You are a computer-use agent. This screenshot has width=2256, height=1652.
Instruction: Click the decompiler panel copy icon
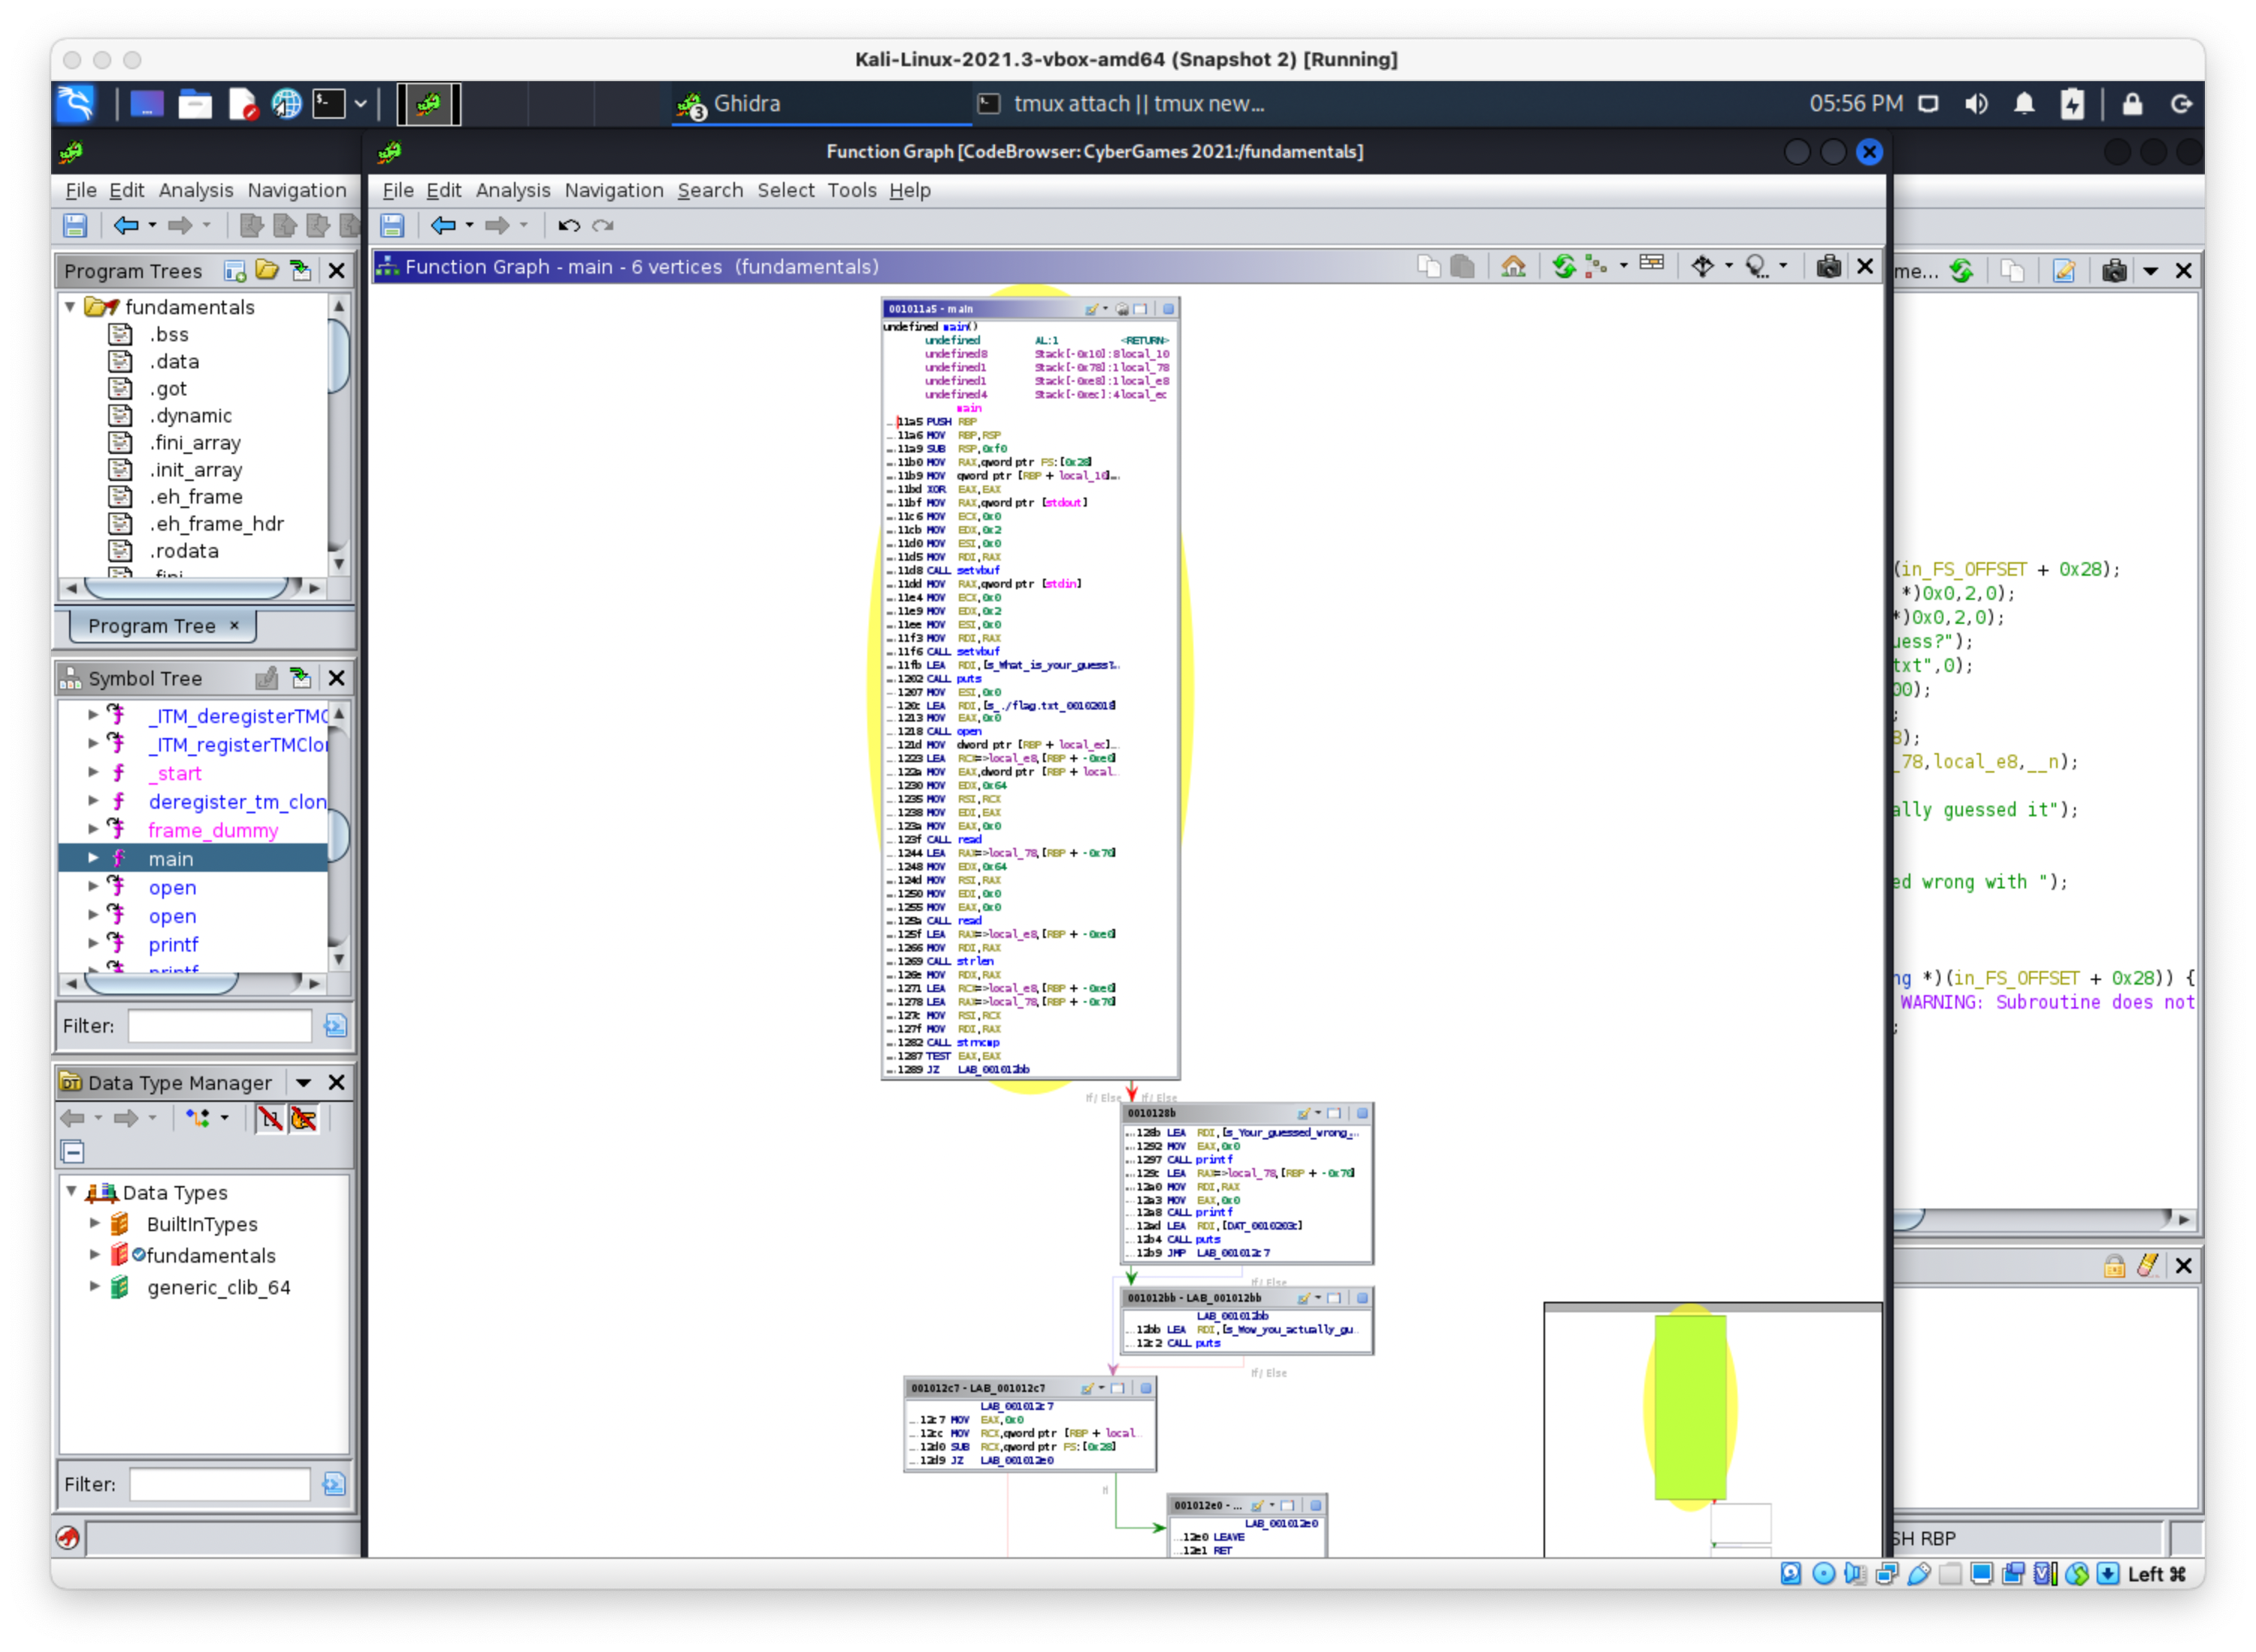pyautogui.click(x=2013, y=271)
